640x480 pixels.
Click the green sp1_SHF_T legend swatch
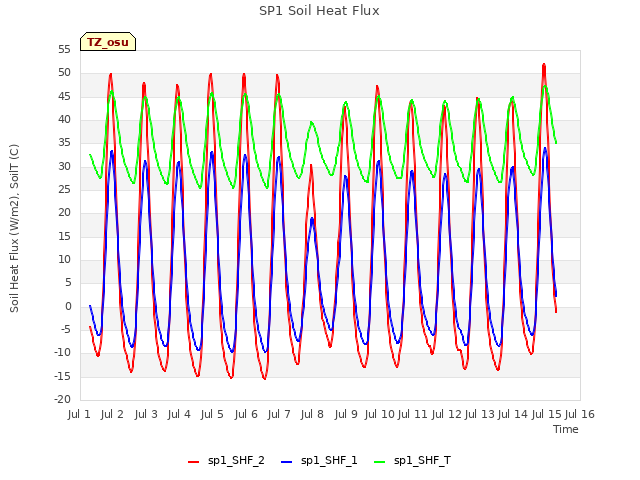[x=380, y=462]
